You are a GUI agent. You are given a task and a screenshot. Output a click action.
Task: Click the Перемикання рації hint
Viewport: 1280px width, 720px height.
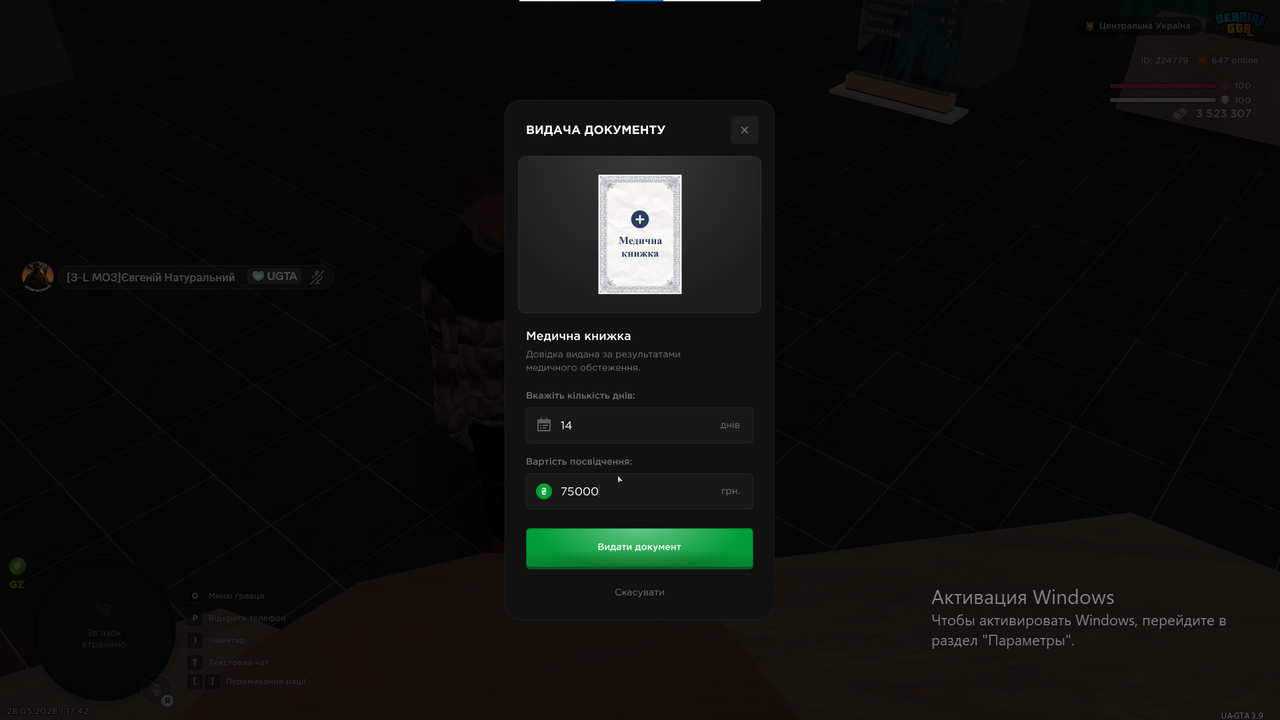tap(247, 681)
